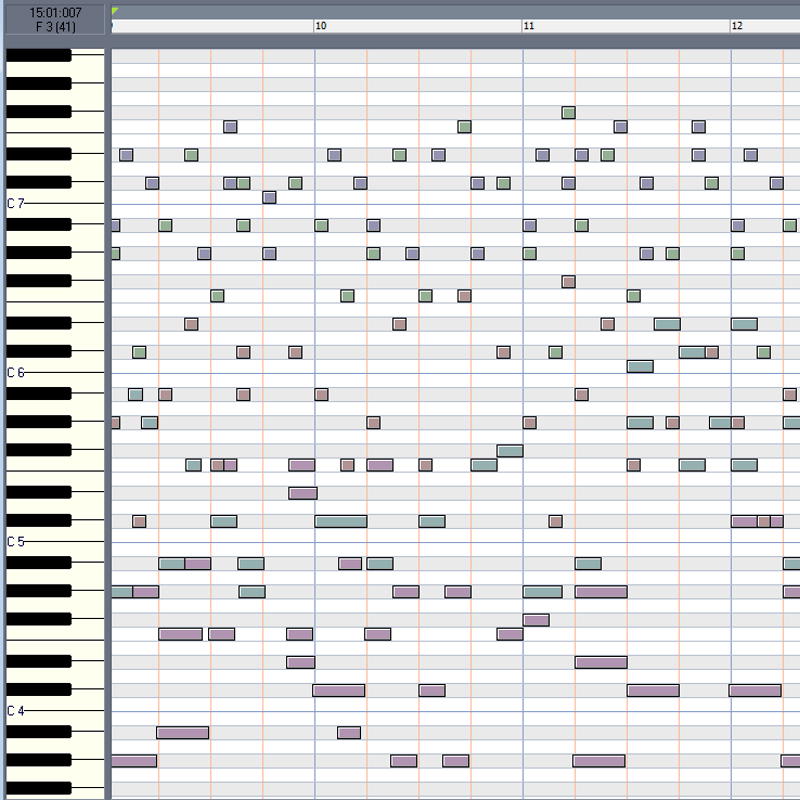Select the short purple A#3 note in measure 10
800x800 pixels.
pyautogui.click(x=349, y=733)
